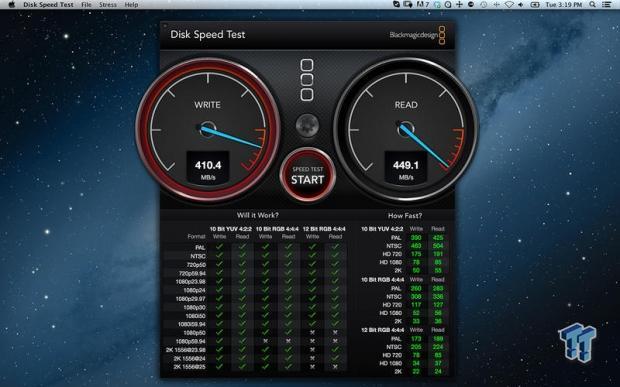Open Notification Center list icon
This screenshot has width=620, height=387.
(x=606, y=5)
